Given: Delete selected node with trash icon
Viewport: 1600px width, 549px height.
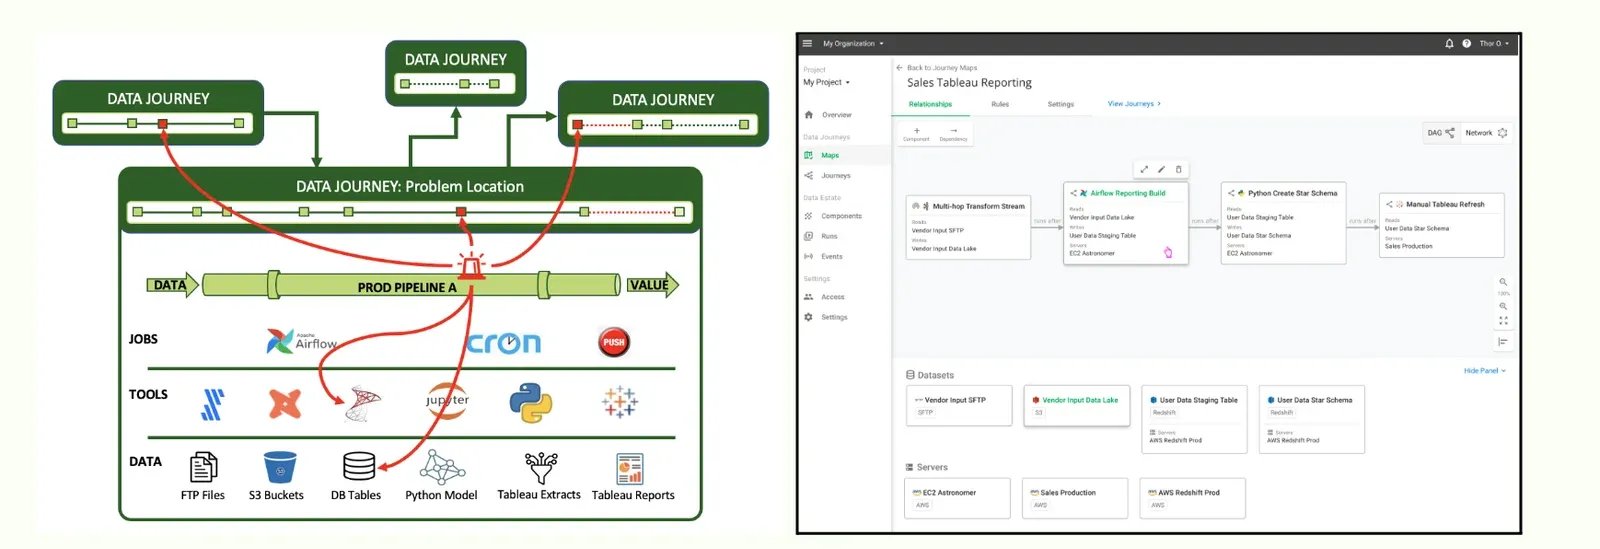Looking at the screenshot, I should pyautogui.click(x=1178, y=169).
